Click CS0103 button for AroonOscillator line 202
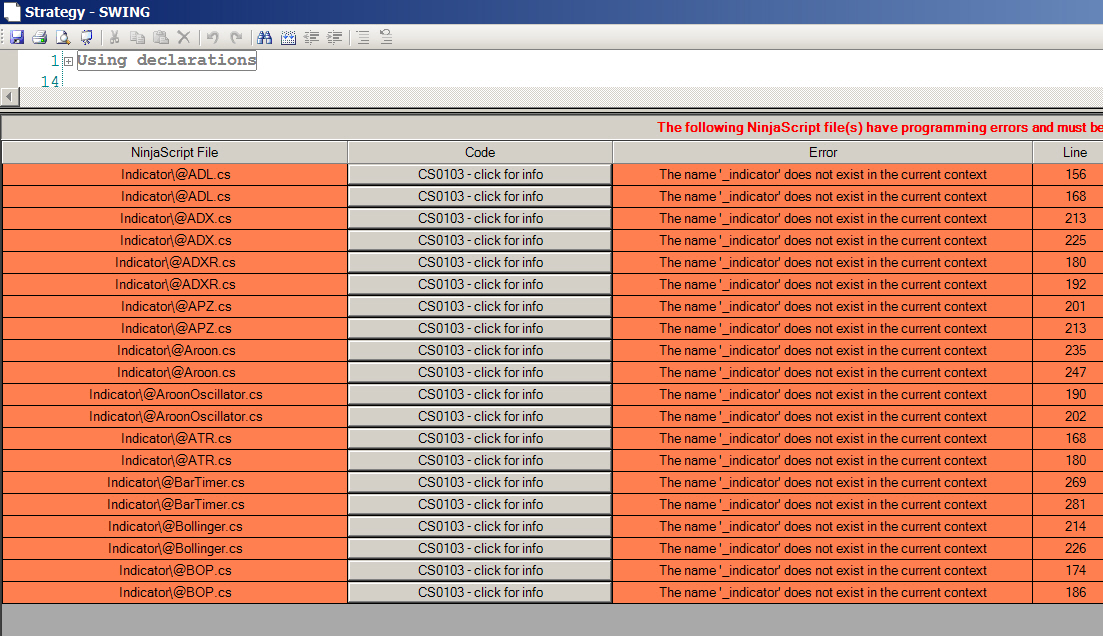This screenshot has width=1103, height=636. pyautogui.click(x=480, y=416)
